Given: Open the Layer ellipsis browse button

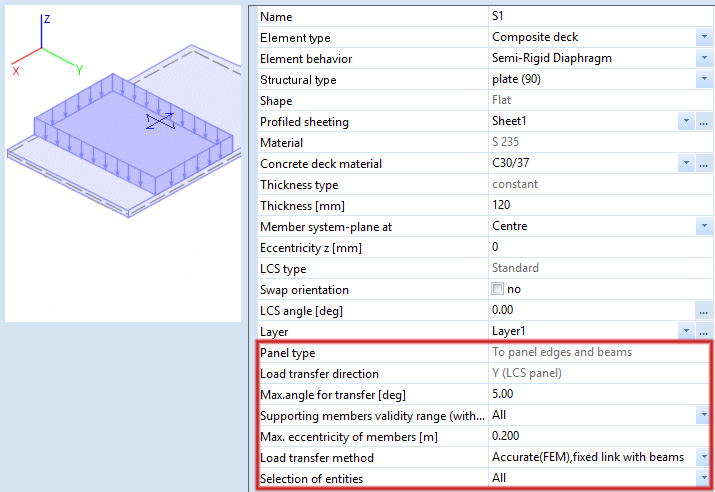Looking at the screenshot, I should click(x=704, y=331).
